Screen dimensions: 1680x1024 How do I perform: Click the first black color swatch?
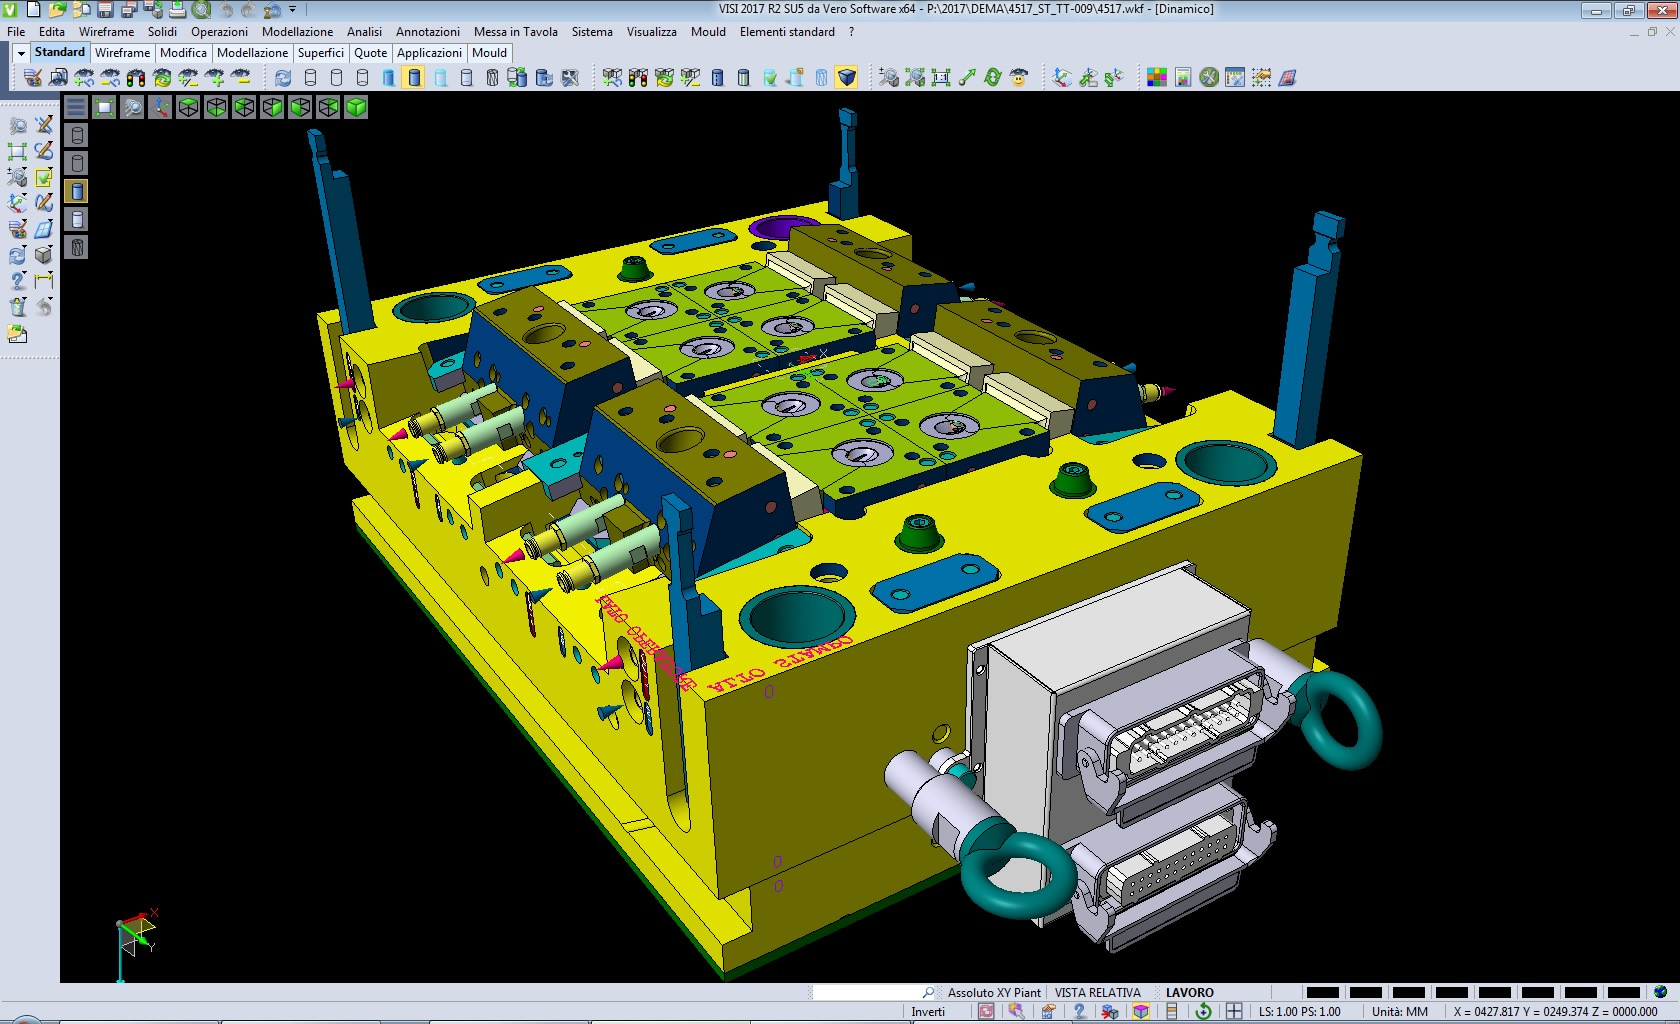coord(1322,993)
